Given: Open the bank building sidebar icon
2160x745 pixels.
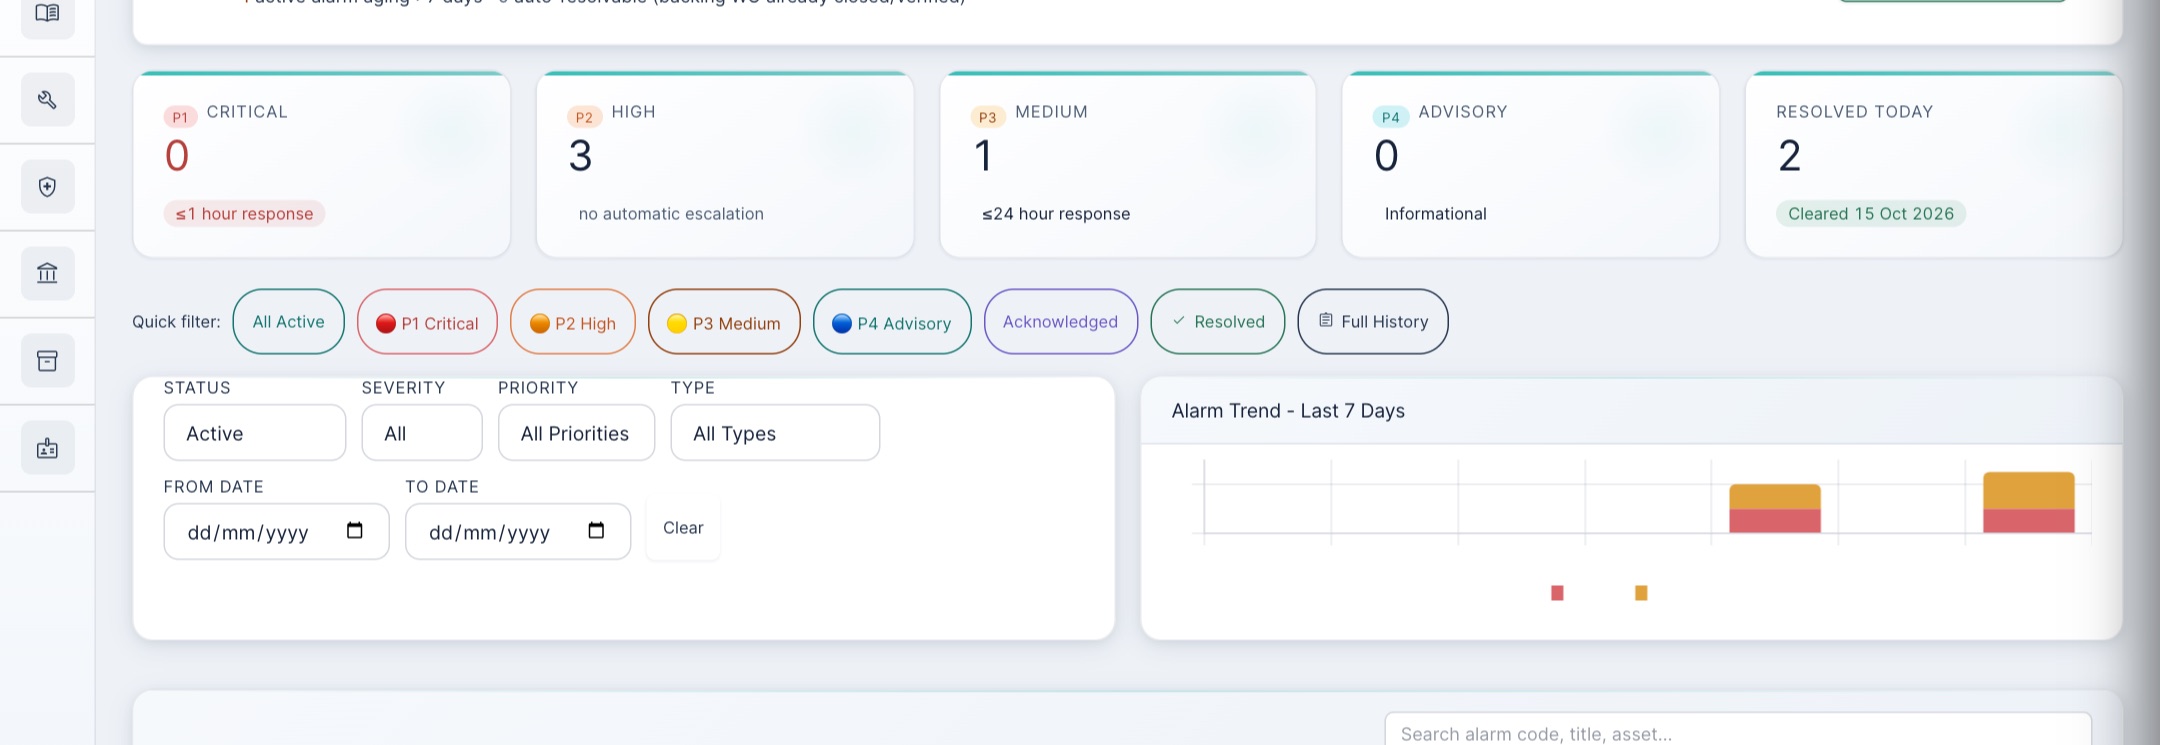Looking at the screenshot, I should coord(47,273).
